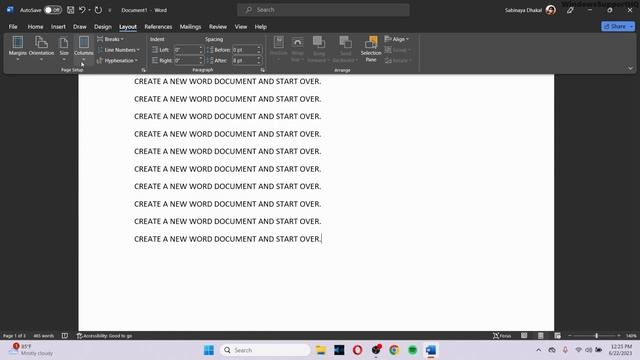Edit the Indent Left field
The height and width of the screenshot is (360, 640).
coord(188,50)
